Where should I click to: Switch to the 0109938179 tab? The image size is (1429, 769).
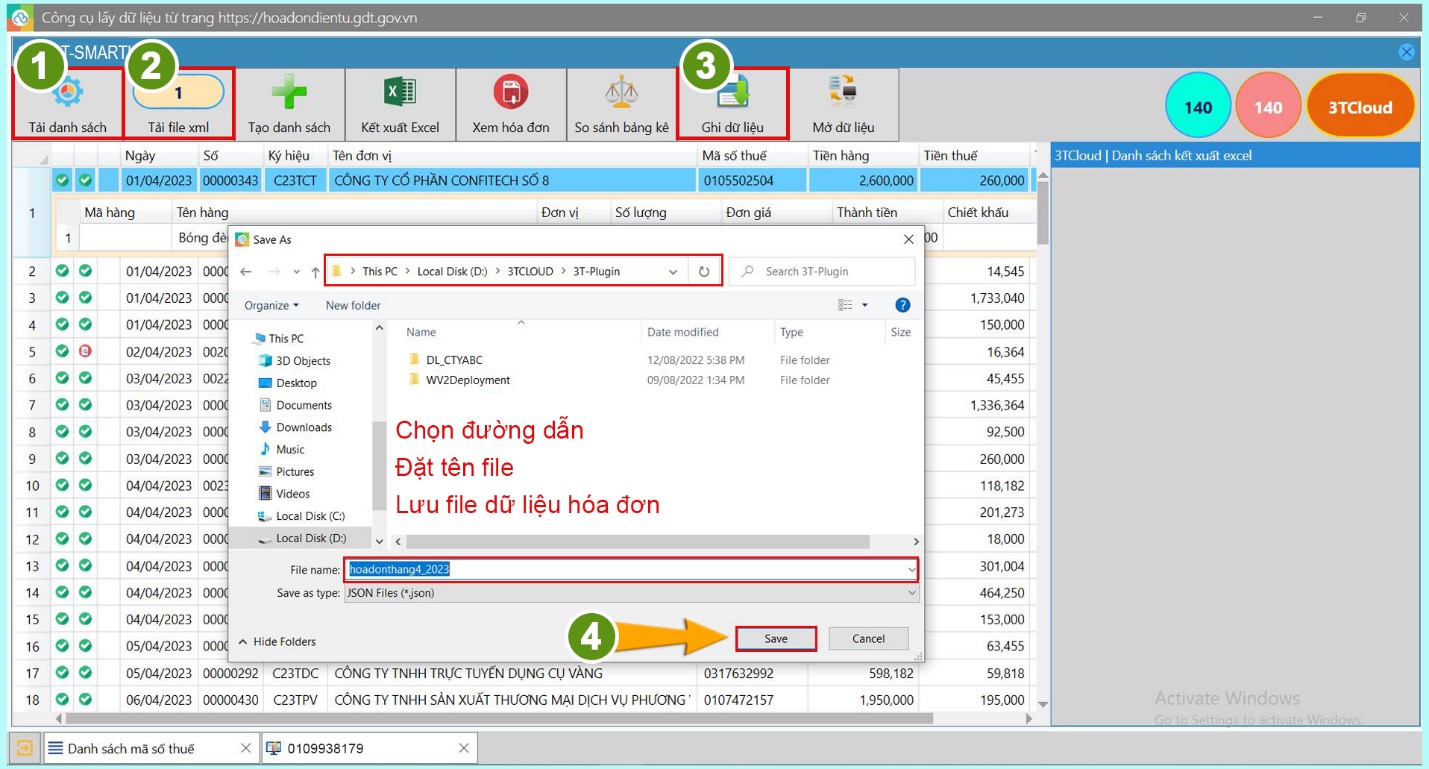(325, 748)
